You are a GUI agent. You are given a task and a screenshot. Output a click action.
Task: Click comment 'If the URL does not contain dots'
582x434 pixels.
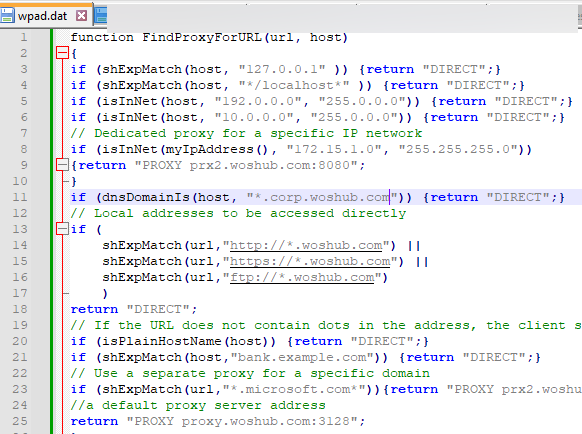(x=210, y=325)
